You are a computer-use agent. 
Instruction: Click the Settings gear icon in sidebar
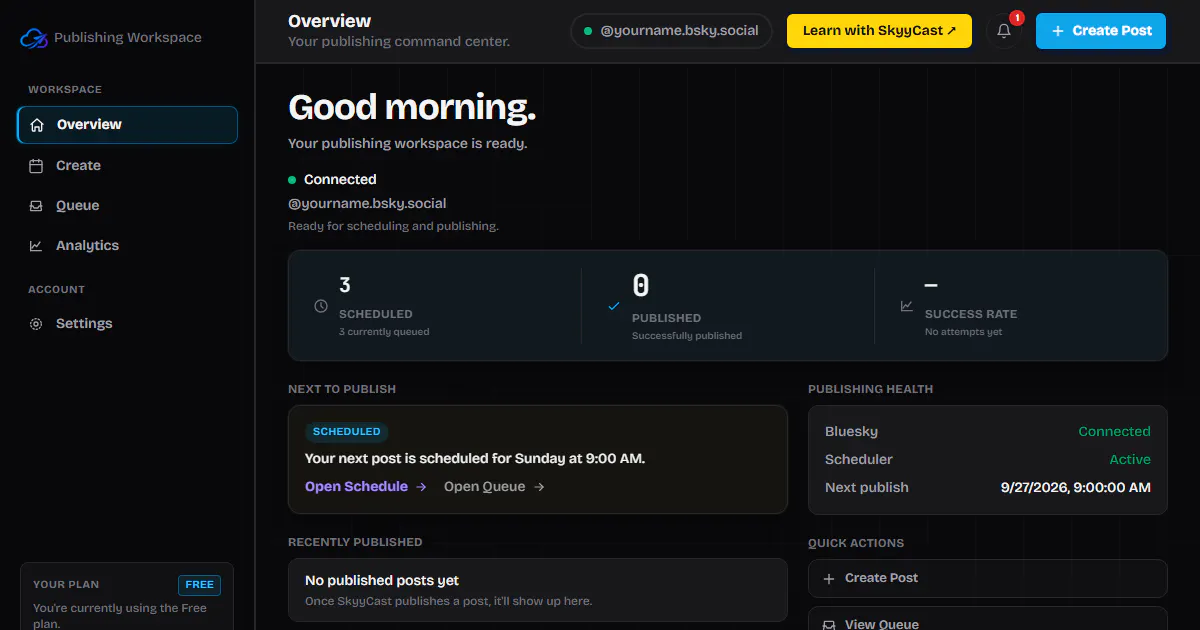click(x=36, y=324)
